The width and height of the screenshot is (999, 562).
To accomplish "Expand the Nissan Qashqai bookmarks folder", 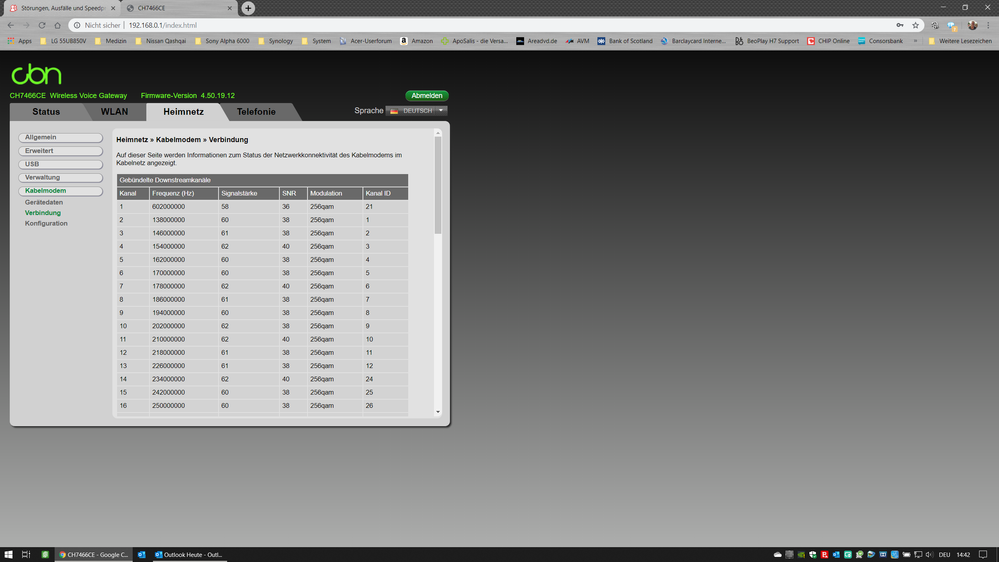I will tap(160, 41).
